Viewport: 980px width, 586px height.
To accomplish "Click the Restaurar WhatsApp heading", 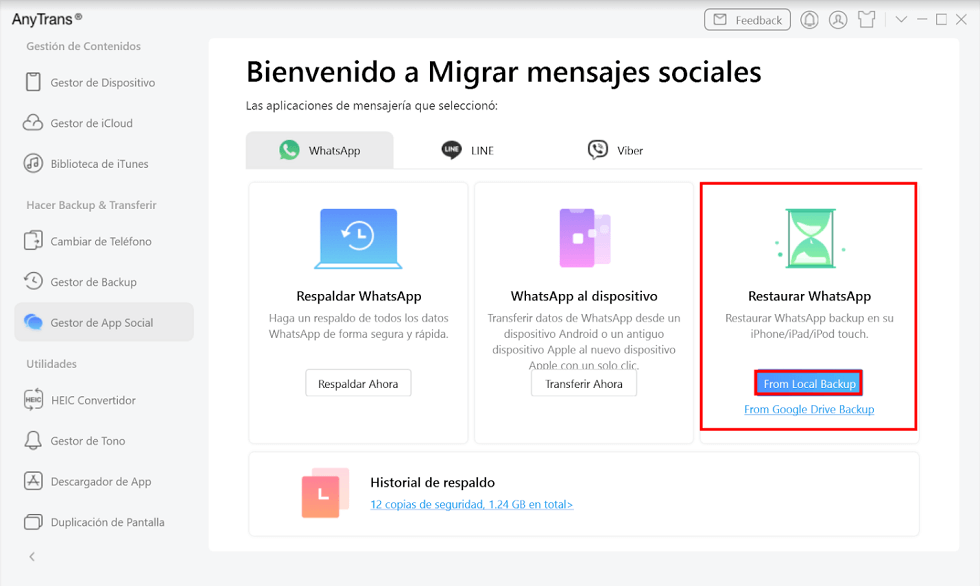I will (809, 296).
